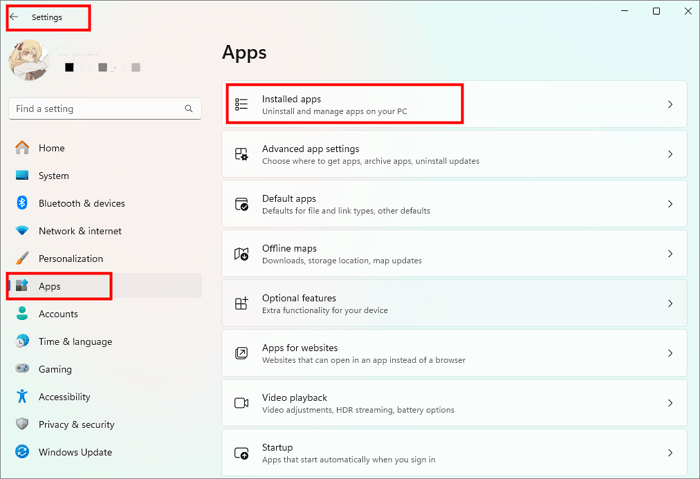700x479 pixels.
Task: Click the Privacy & security shield icon
Action: pyautogui.click(x=22, y=424)
